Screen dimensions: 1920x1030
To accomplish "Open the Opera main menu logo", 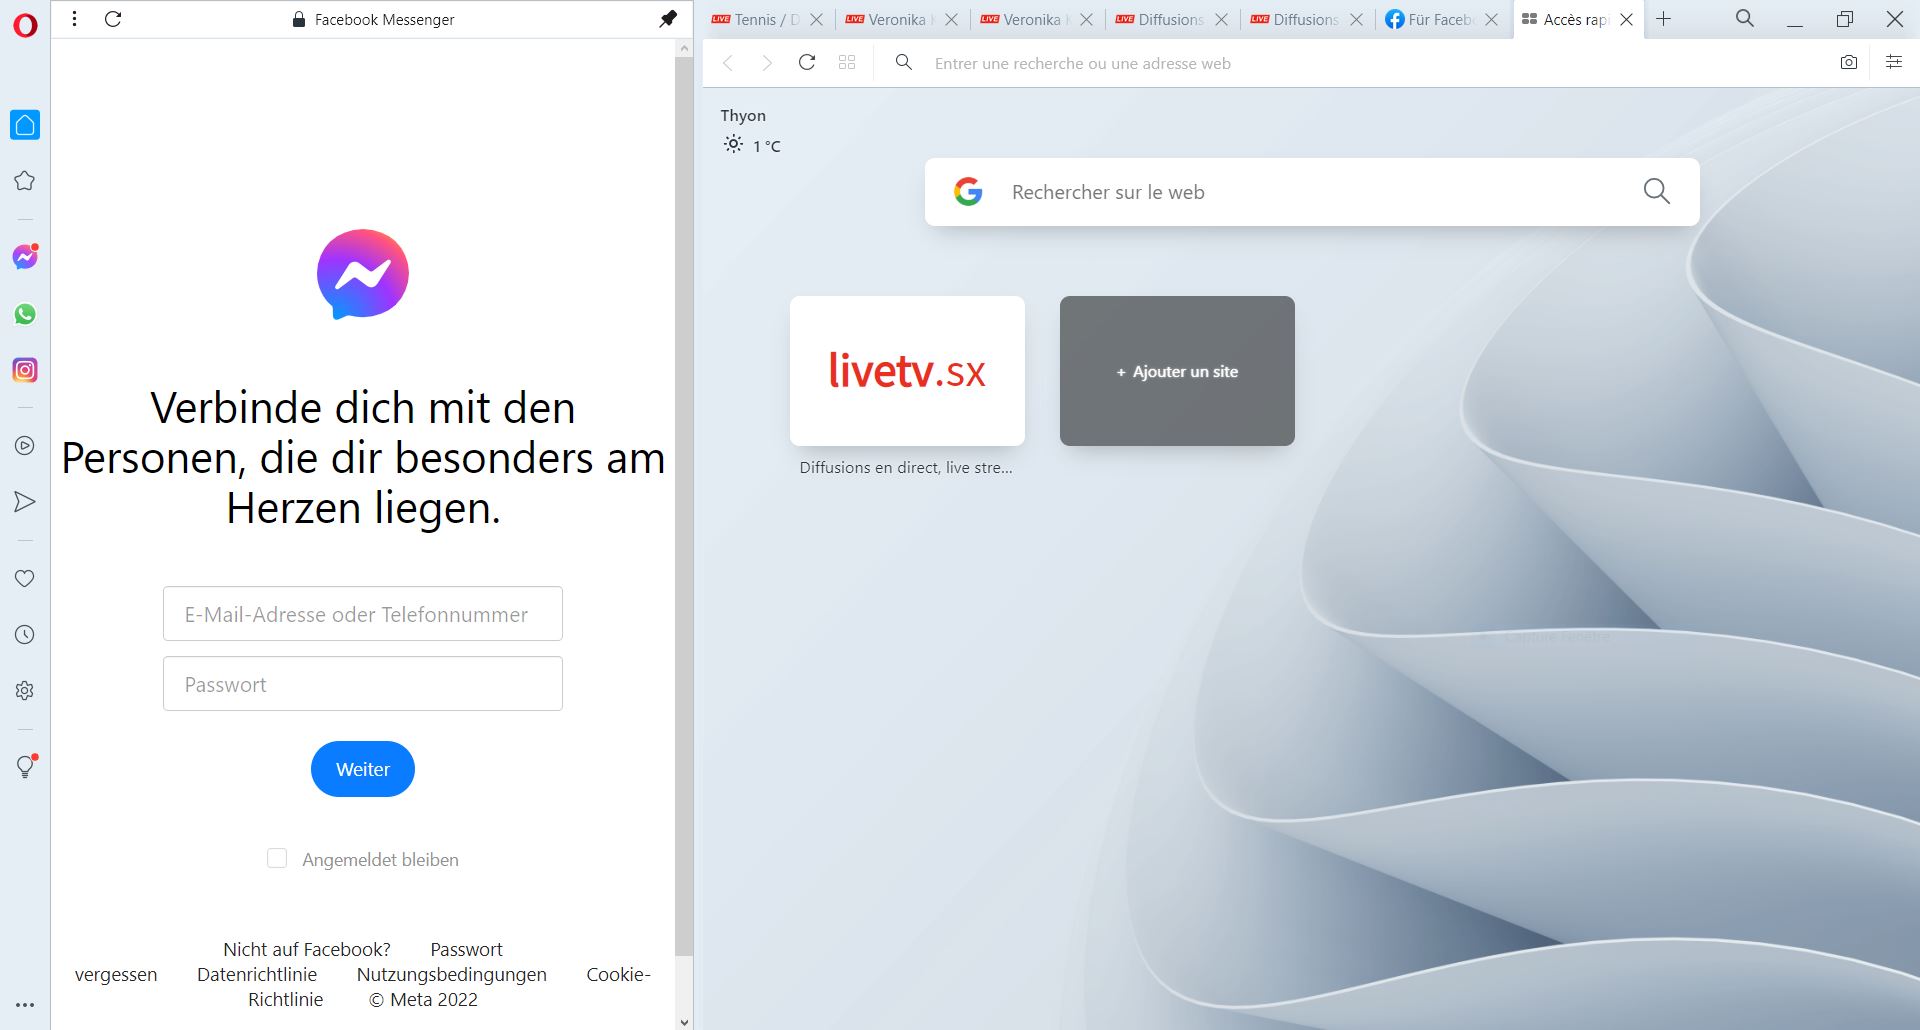I will (x=25, y=24).
